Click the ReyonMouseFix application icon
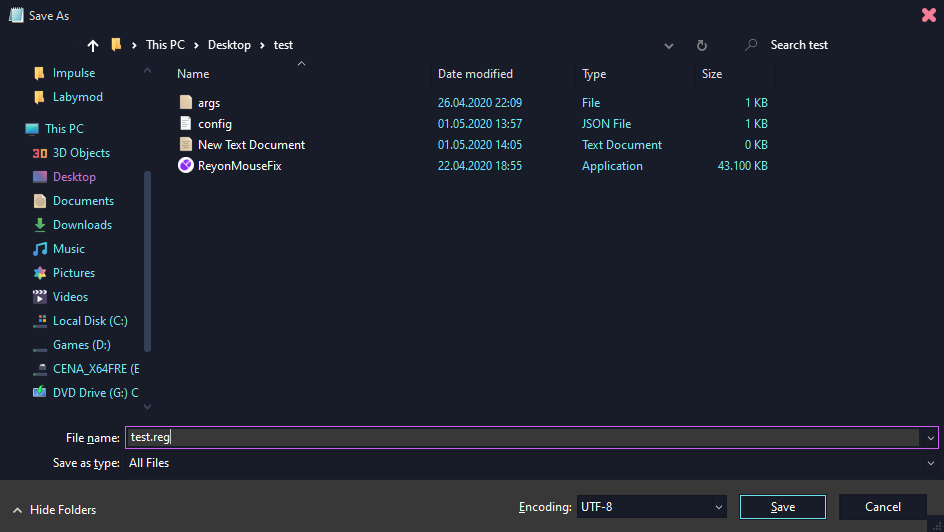This screenshot has height=532, width=944. tap(186, 165)
